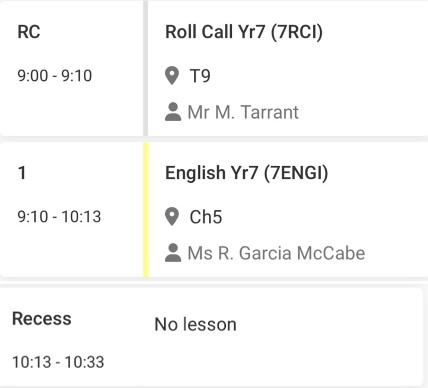
Task: Open the Roll Call Yr7 (7RCI) lesson
Action: [244, 32]
